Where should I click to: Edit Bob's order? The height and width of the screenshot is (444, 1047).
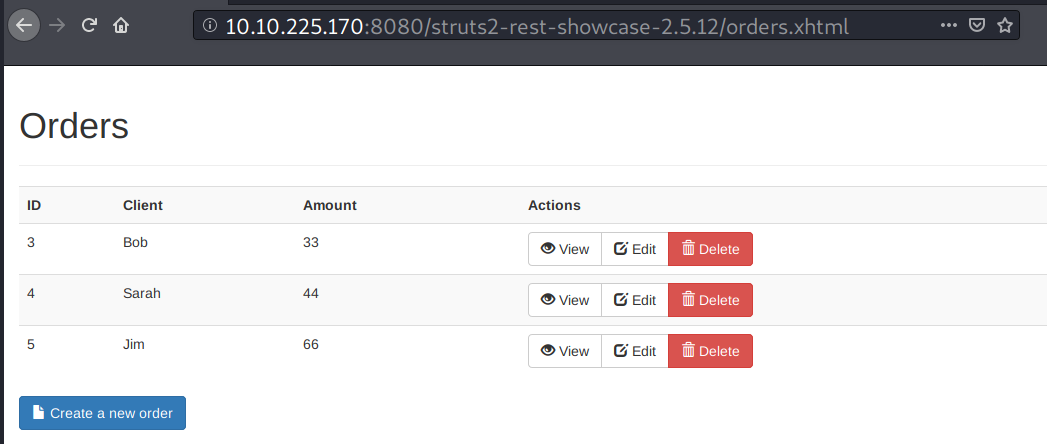[x=635, y=249]
